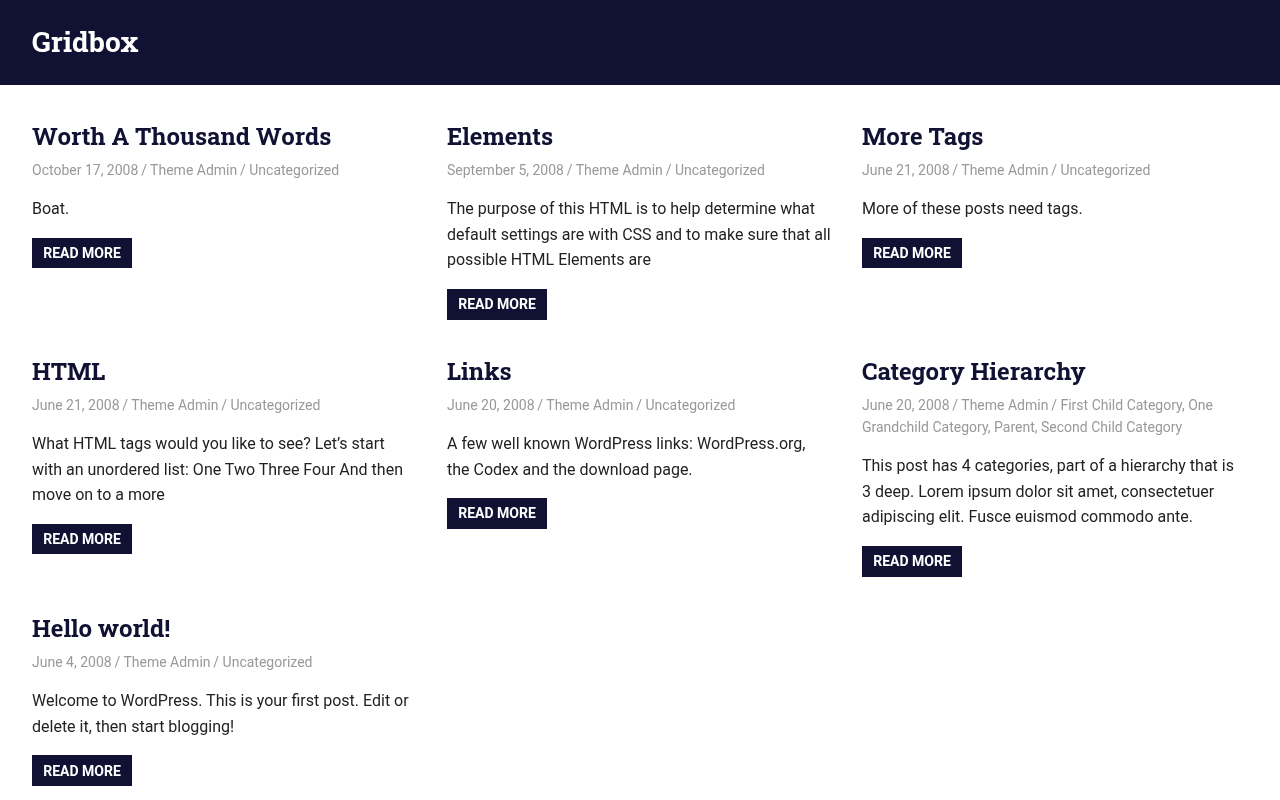Select the First Child Category link
Viewport: 1280px width, 800px height.
coord(1121,405)
